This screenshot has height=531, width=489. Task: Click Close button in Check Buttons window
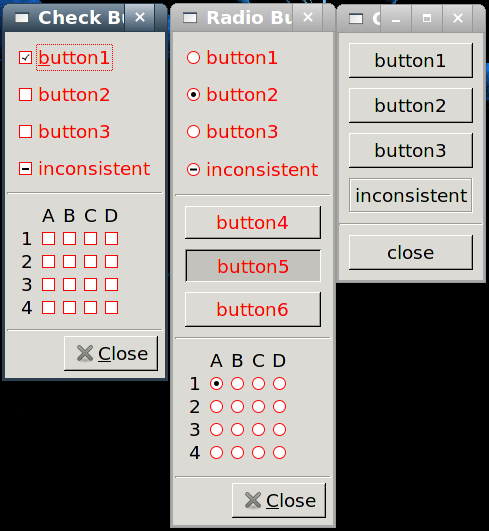pos(111,354)
